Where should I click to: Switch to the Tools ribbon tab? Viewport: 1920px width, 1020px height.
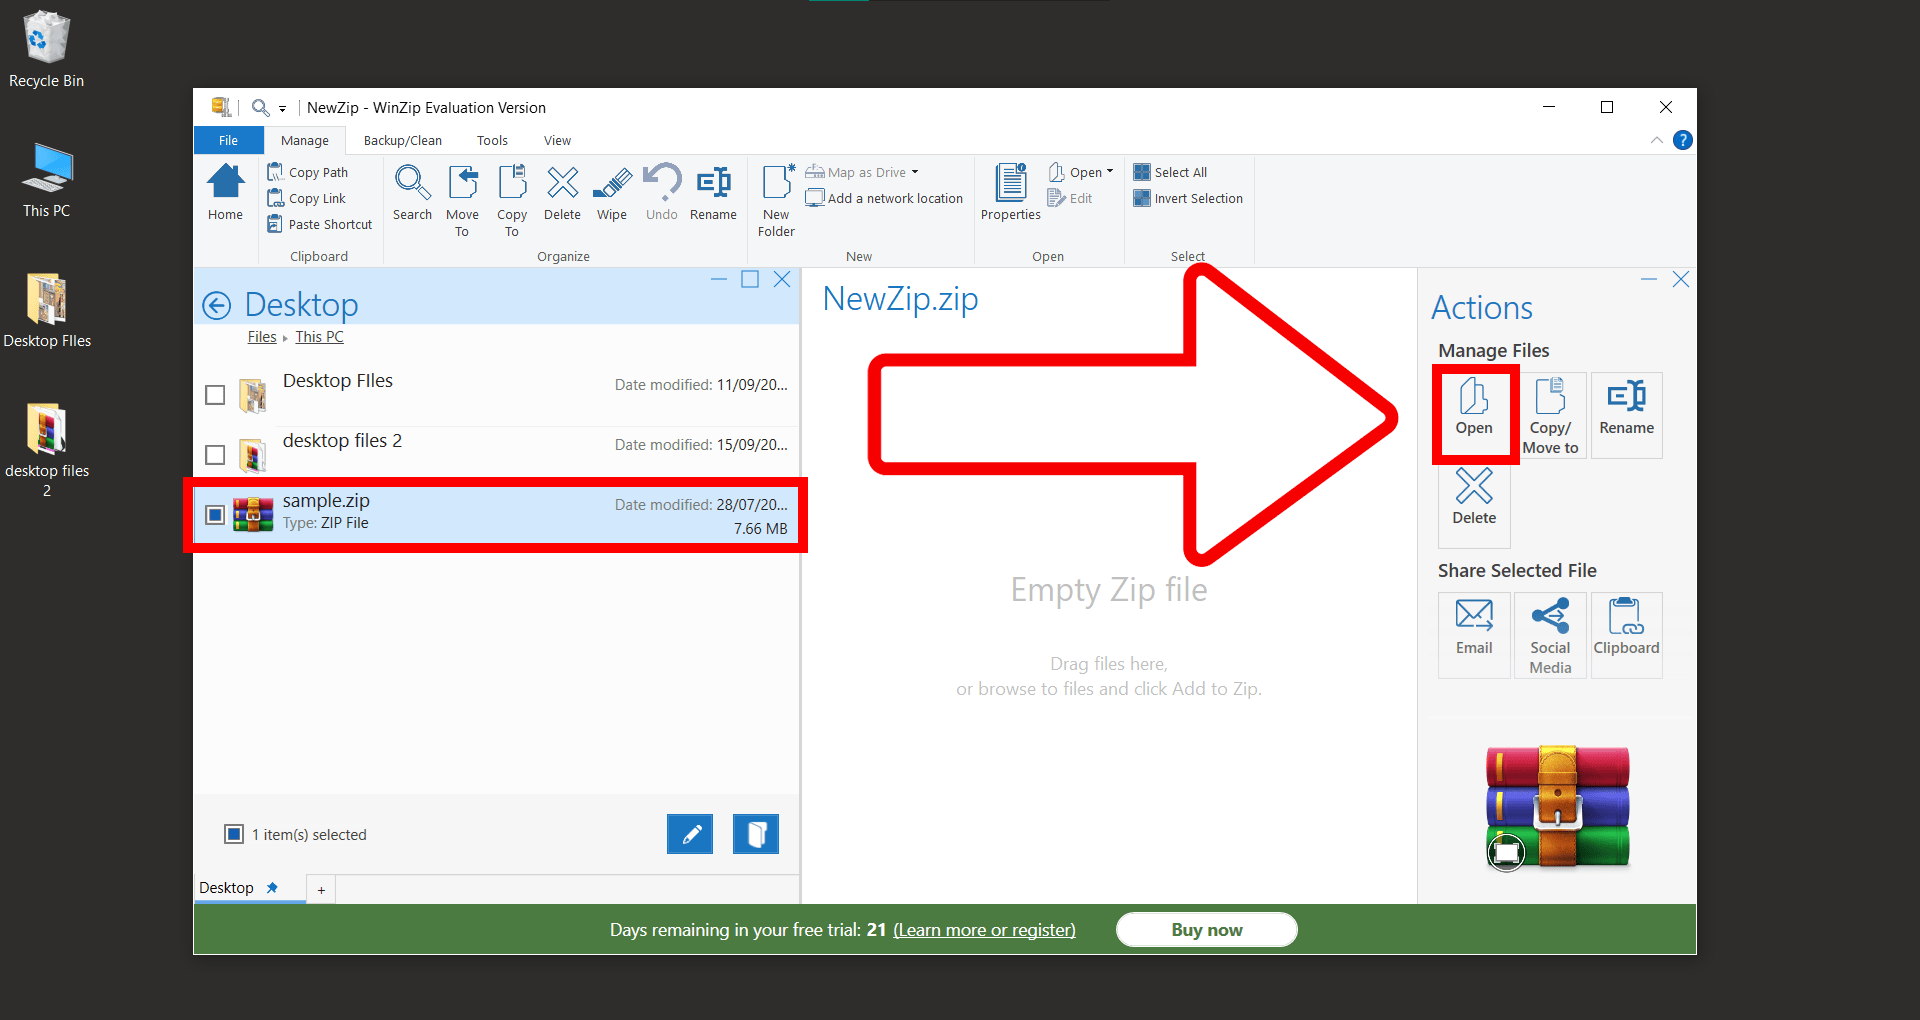(491, 140)
